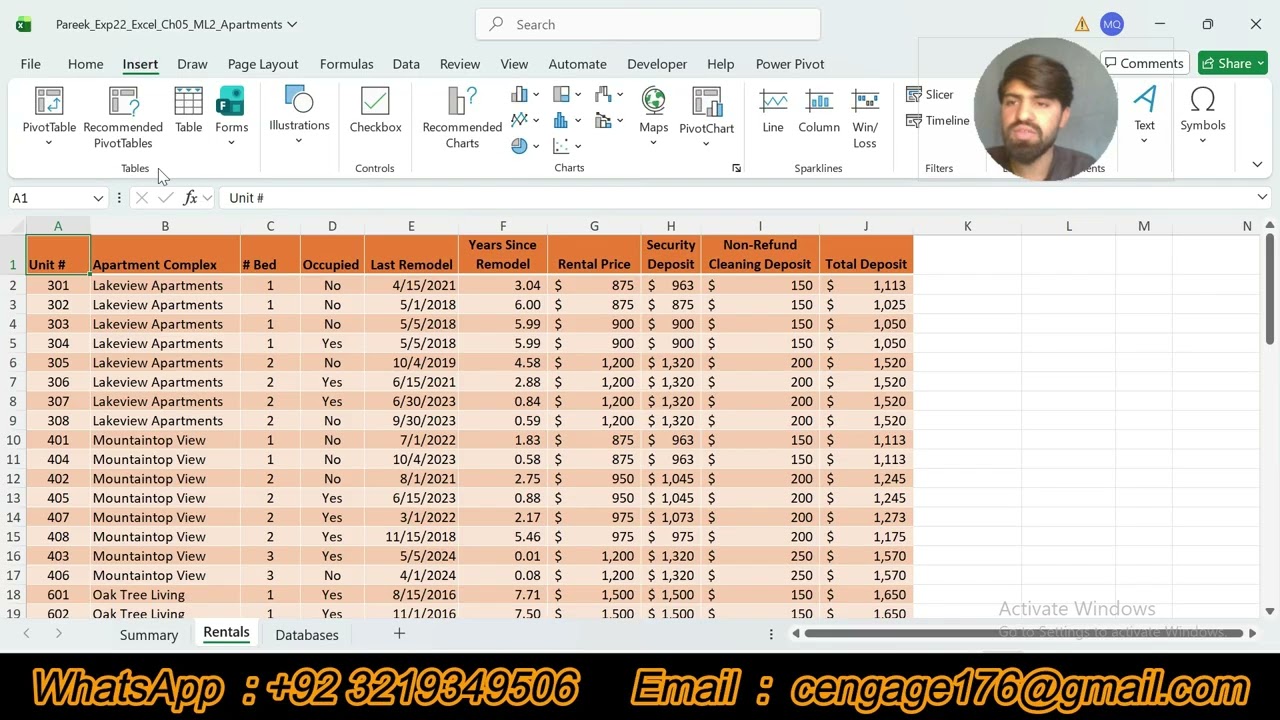Screen dimensions: 1280x720
Task: Open the Power Pivot tab
Action: (x=790, y=64)
